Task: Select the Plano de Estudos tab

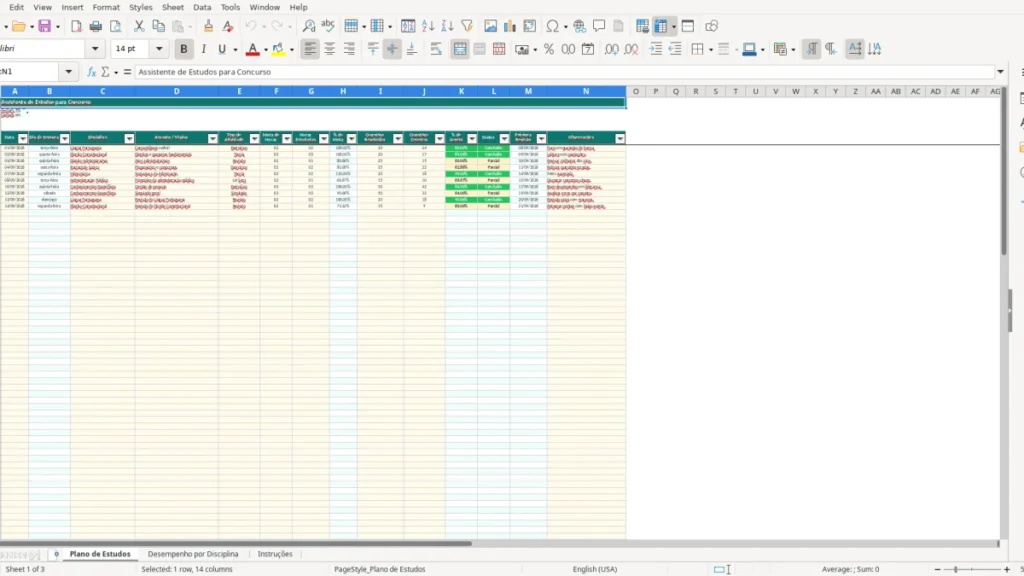Action: pyautogui.click(x=100, y=554)
